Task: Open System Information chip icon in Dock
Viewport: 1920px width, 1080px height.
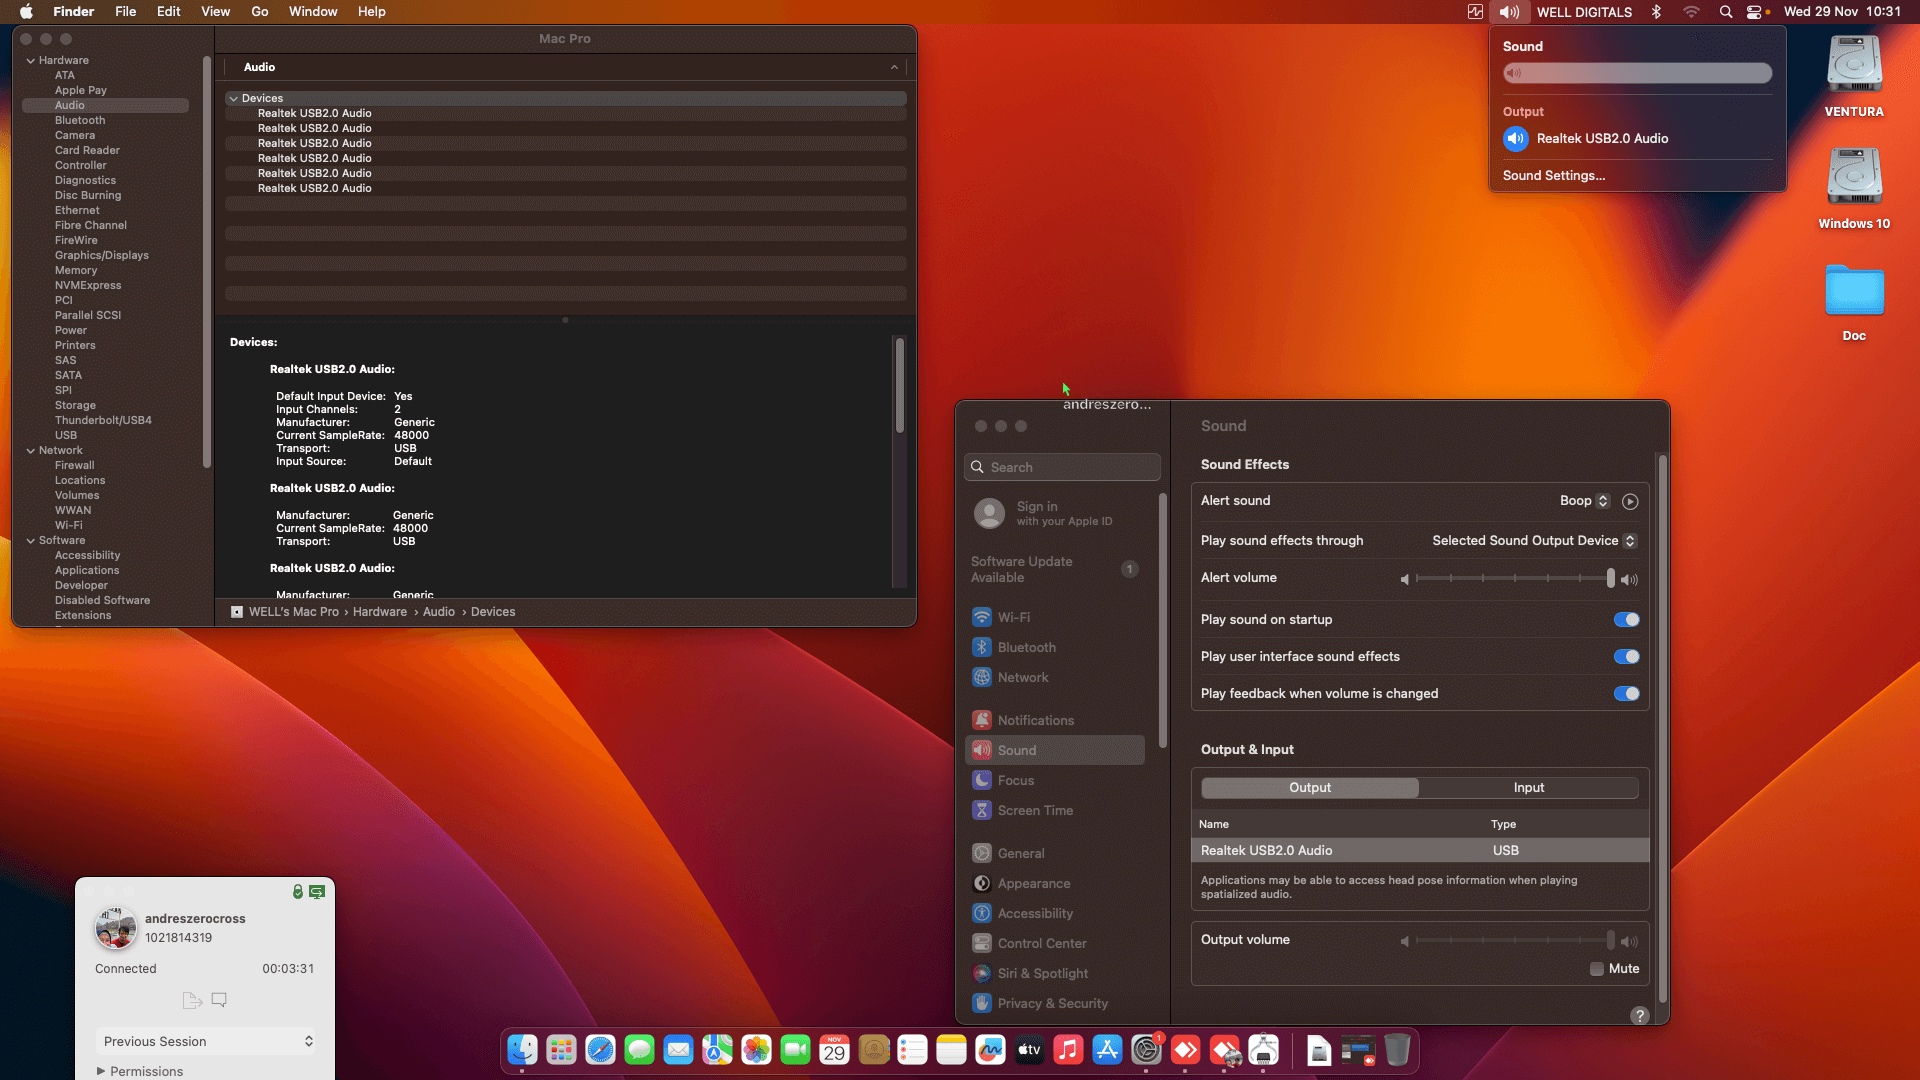Action: pos(1263,1050)
